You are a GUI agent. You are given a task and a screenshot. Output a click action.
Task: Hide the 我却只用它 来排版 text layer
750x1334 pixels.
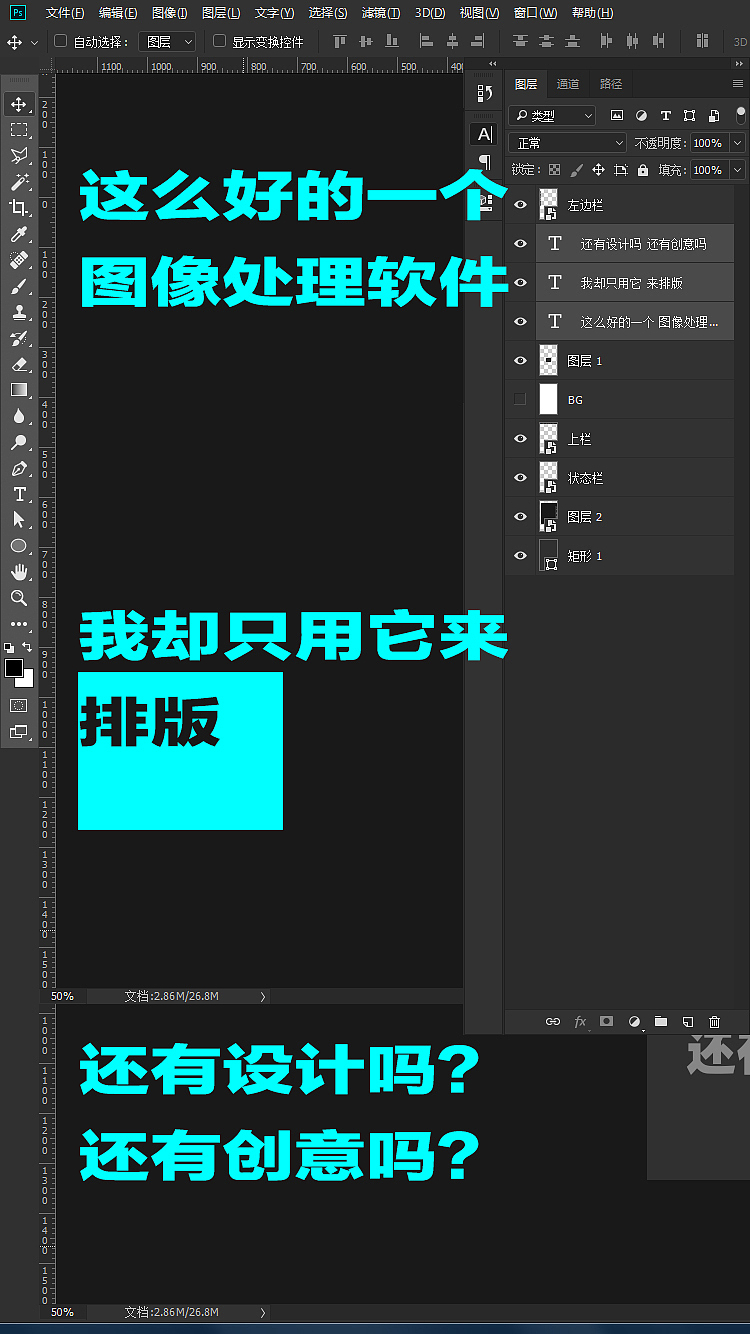519,283
